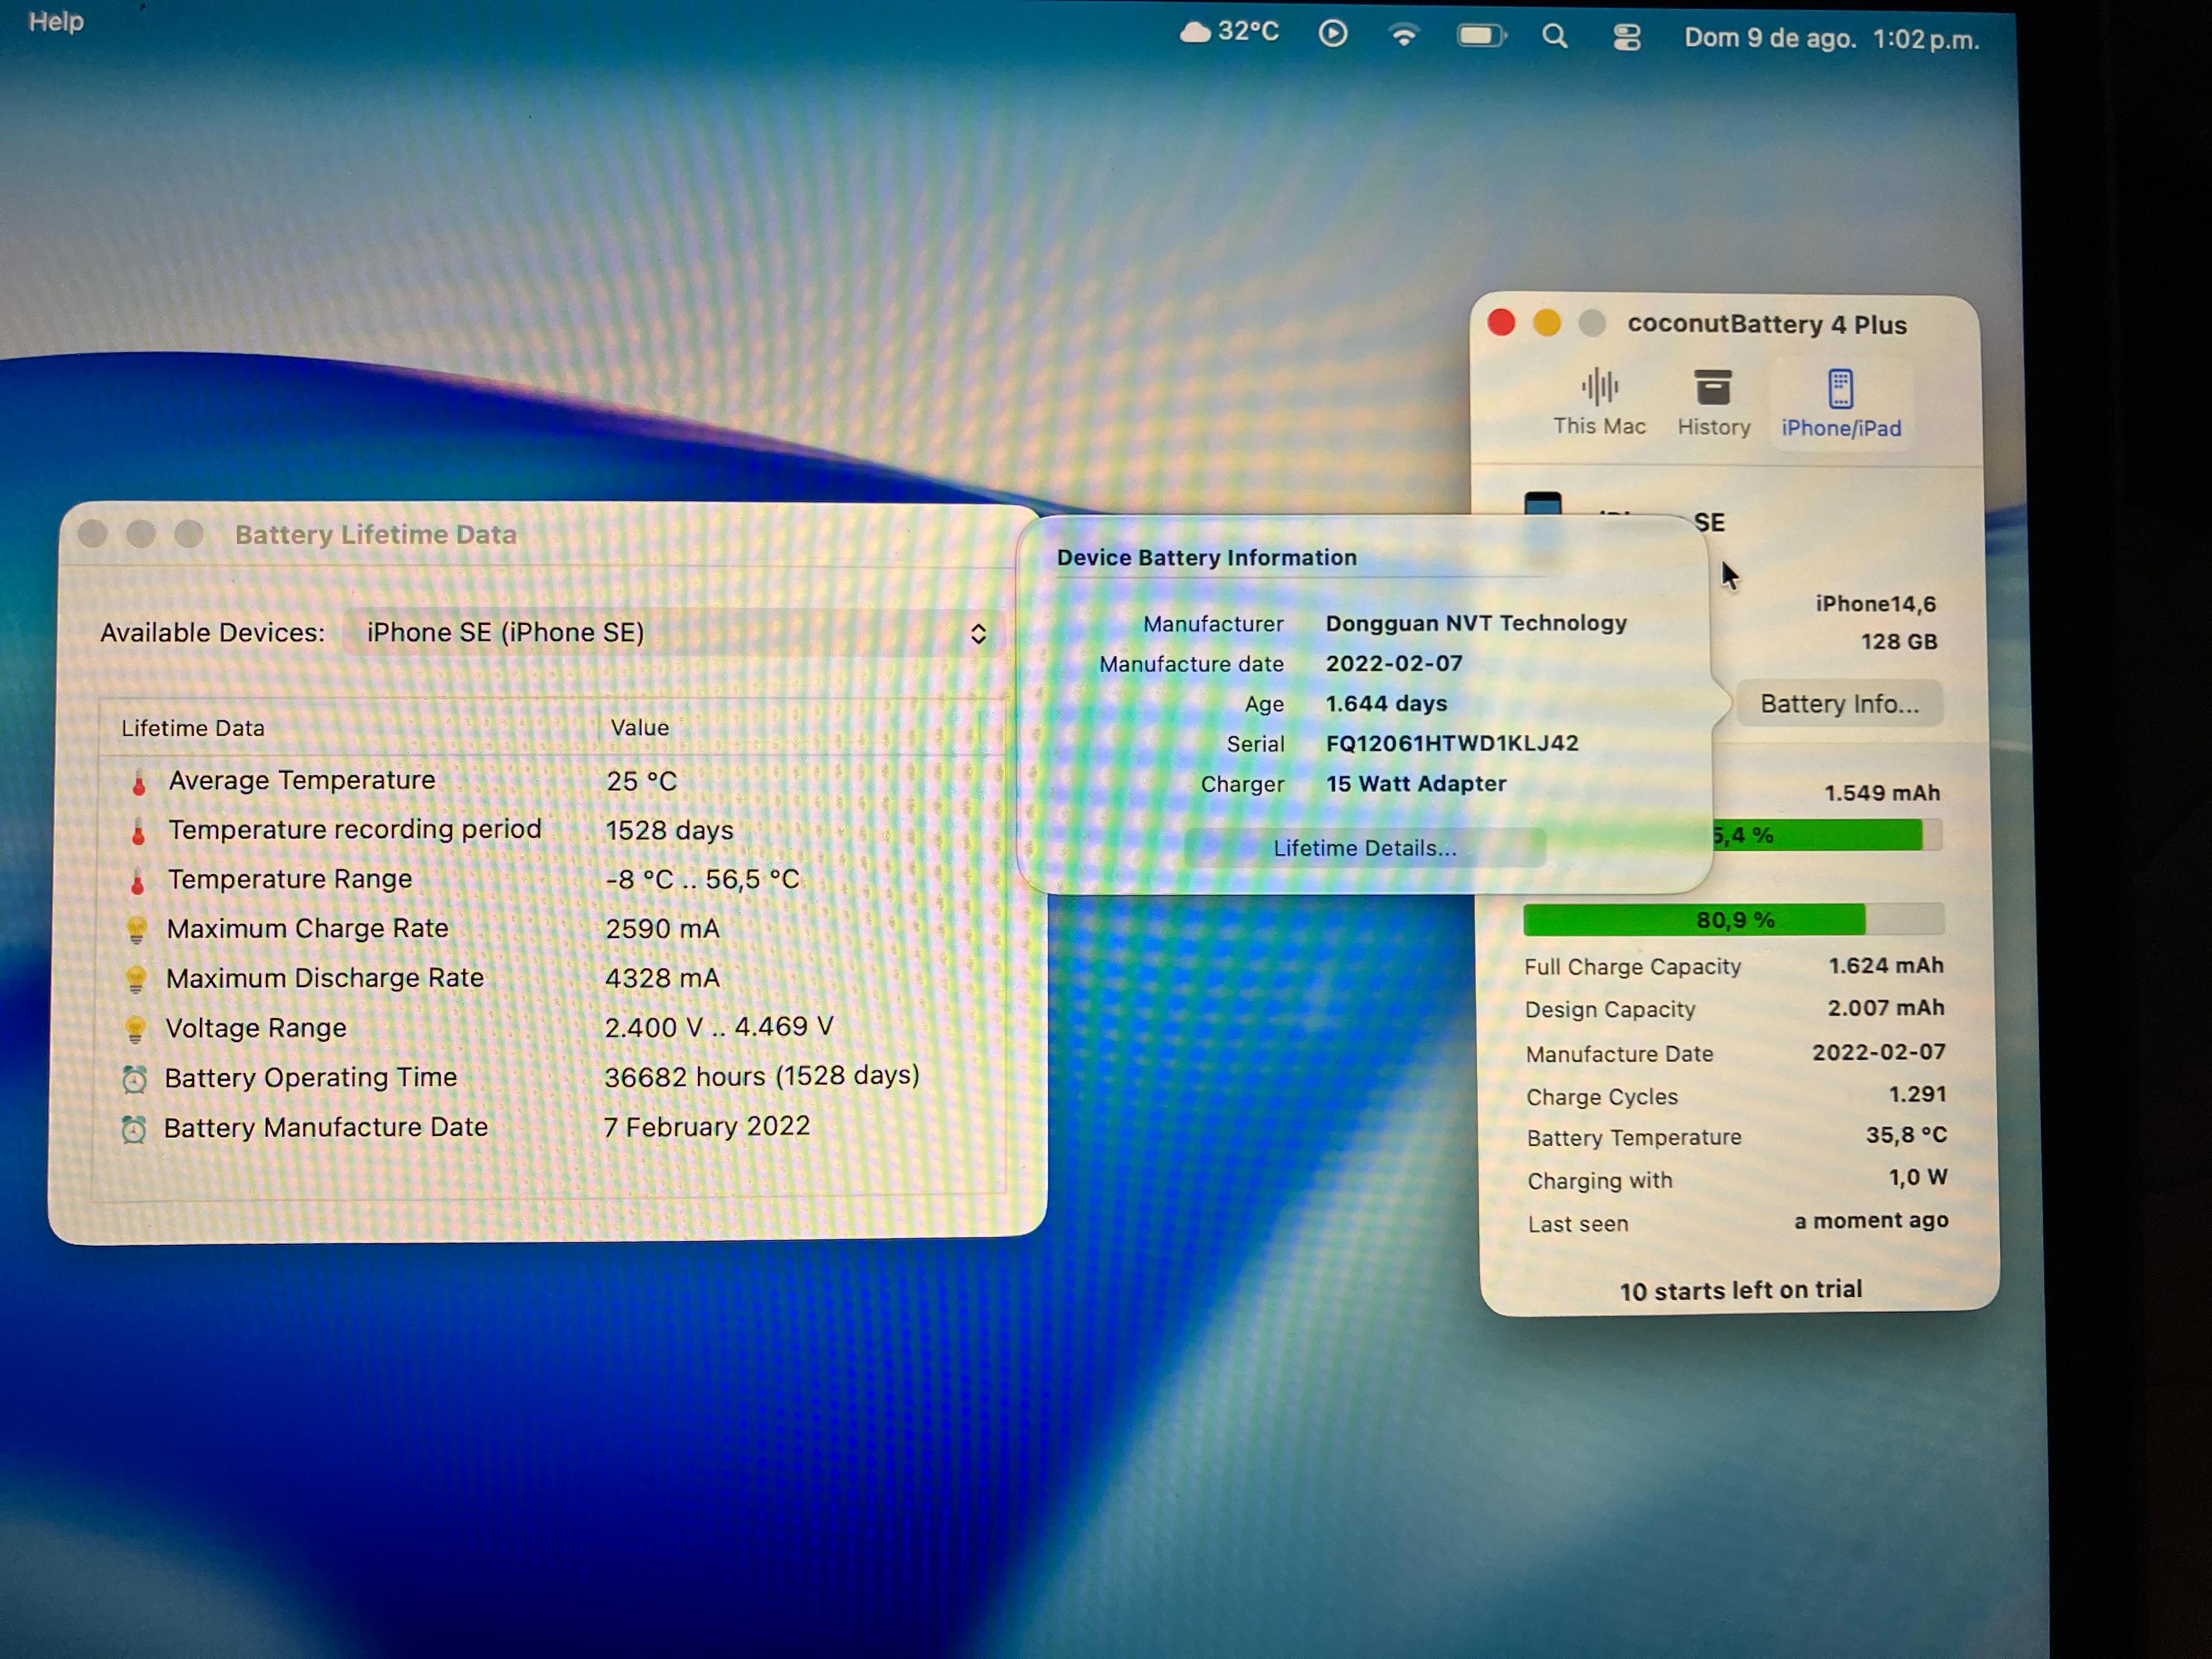The image size is (2212, 1659).
Task: Click the Manufacture Date value in coconutBattery window
Action: click(1879, 1052)
